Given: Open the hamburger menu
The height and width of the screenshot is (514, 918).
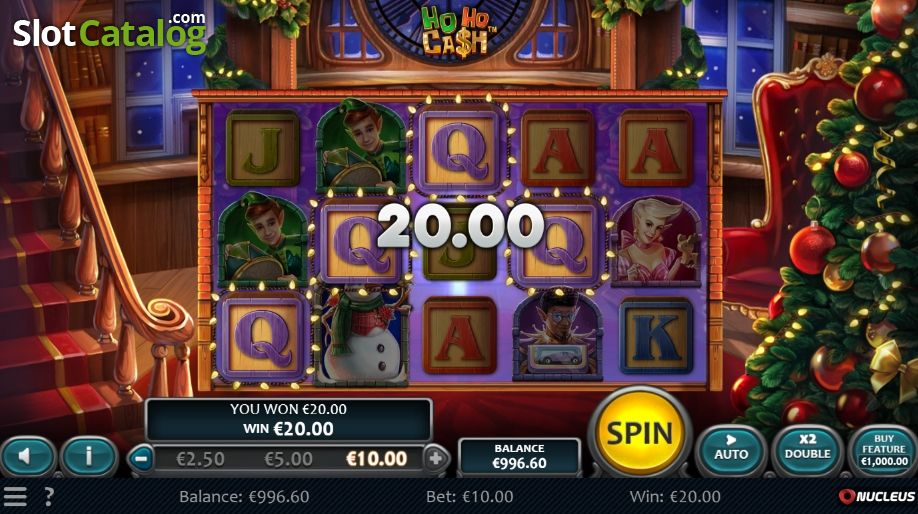Looking at the screenshot, I should 15,496.
